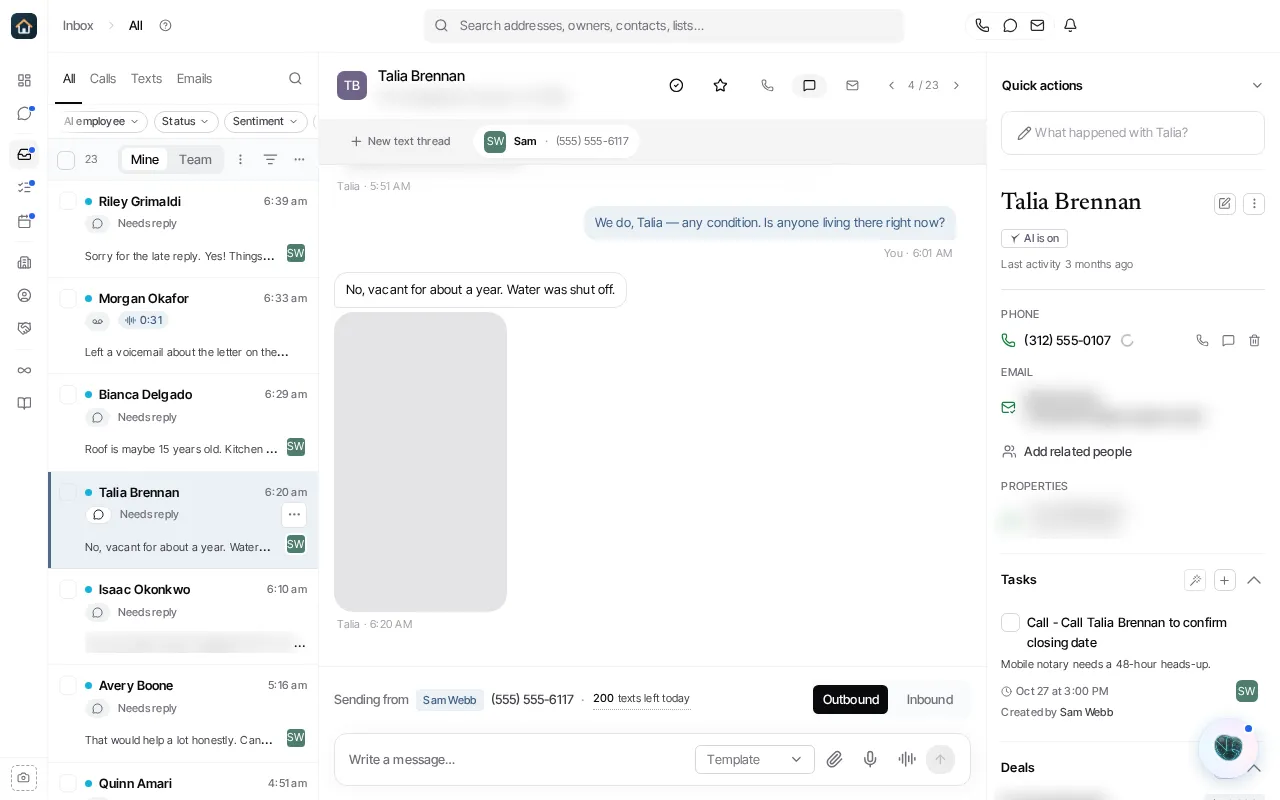This screenshot has height=800, width=1280.
Task: Open the calendar icon in left sidebar
Action: click(x=24, y=221)
